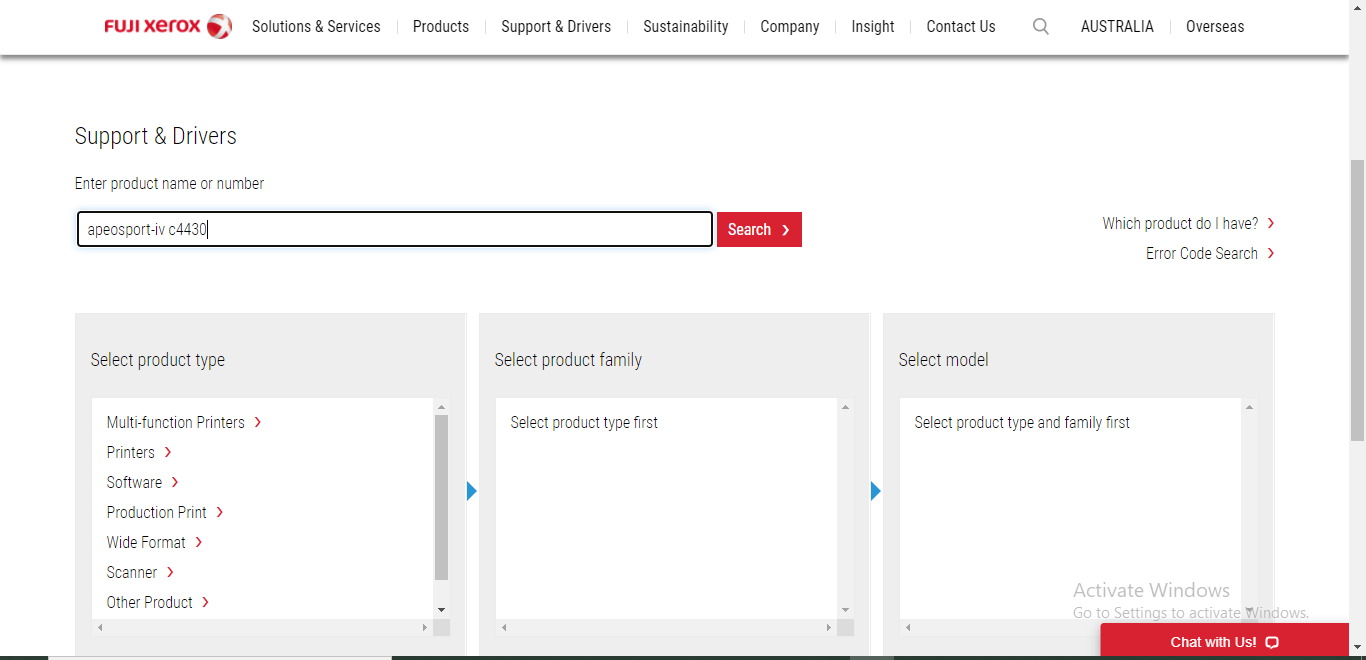Click the page vertical scrollbar thumb

tap(1357, 300)
